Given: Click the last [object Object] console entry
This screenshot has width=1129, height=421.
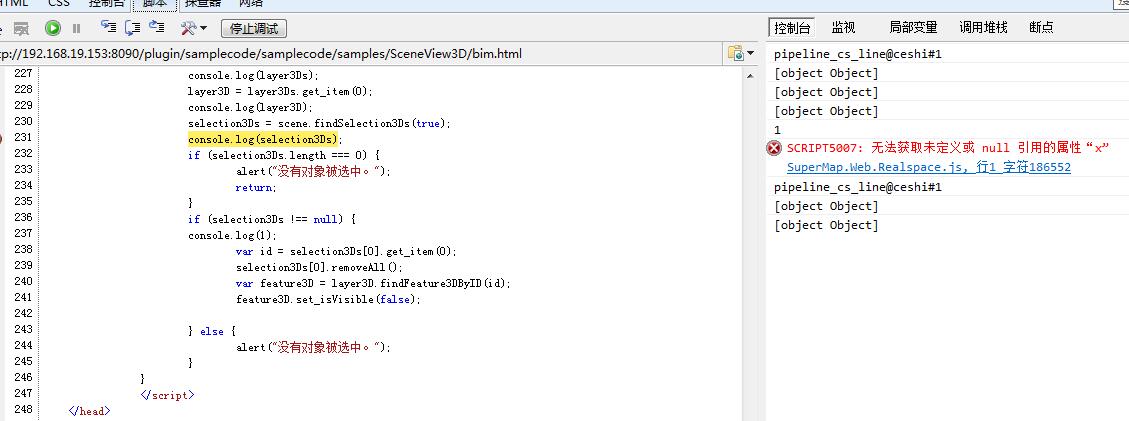Looking at the screenshot, I should point(826,225).
